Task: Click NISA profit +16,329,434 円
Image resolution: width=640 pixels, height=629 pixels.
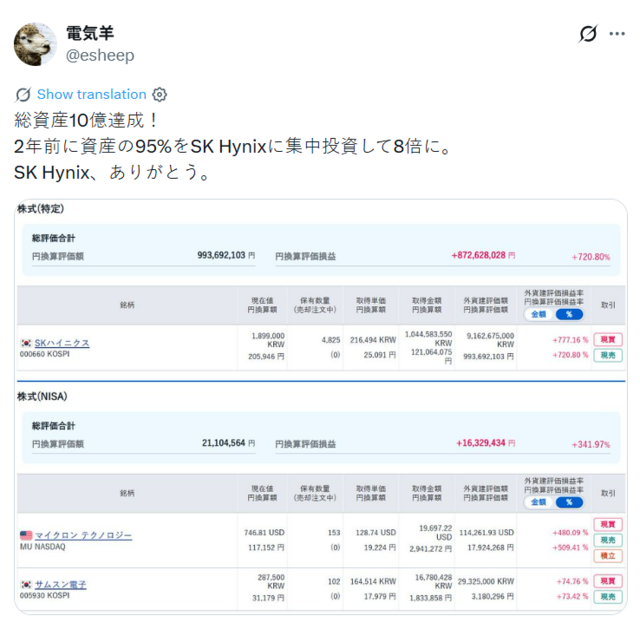Action: tap(486, 443)
